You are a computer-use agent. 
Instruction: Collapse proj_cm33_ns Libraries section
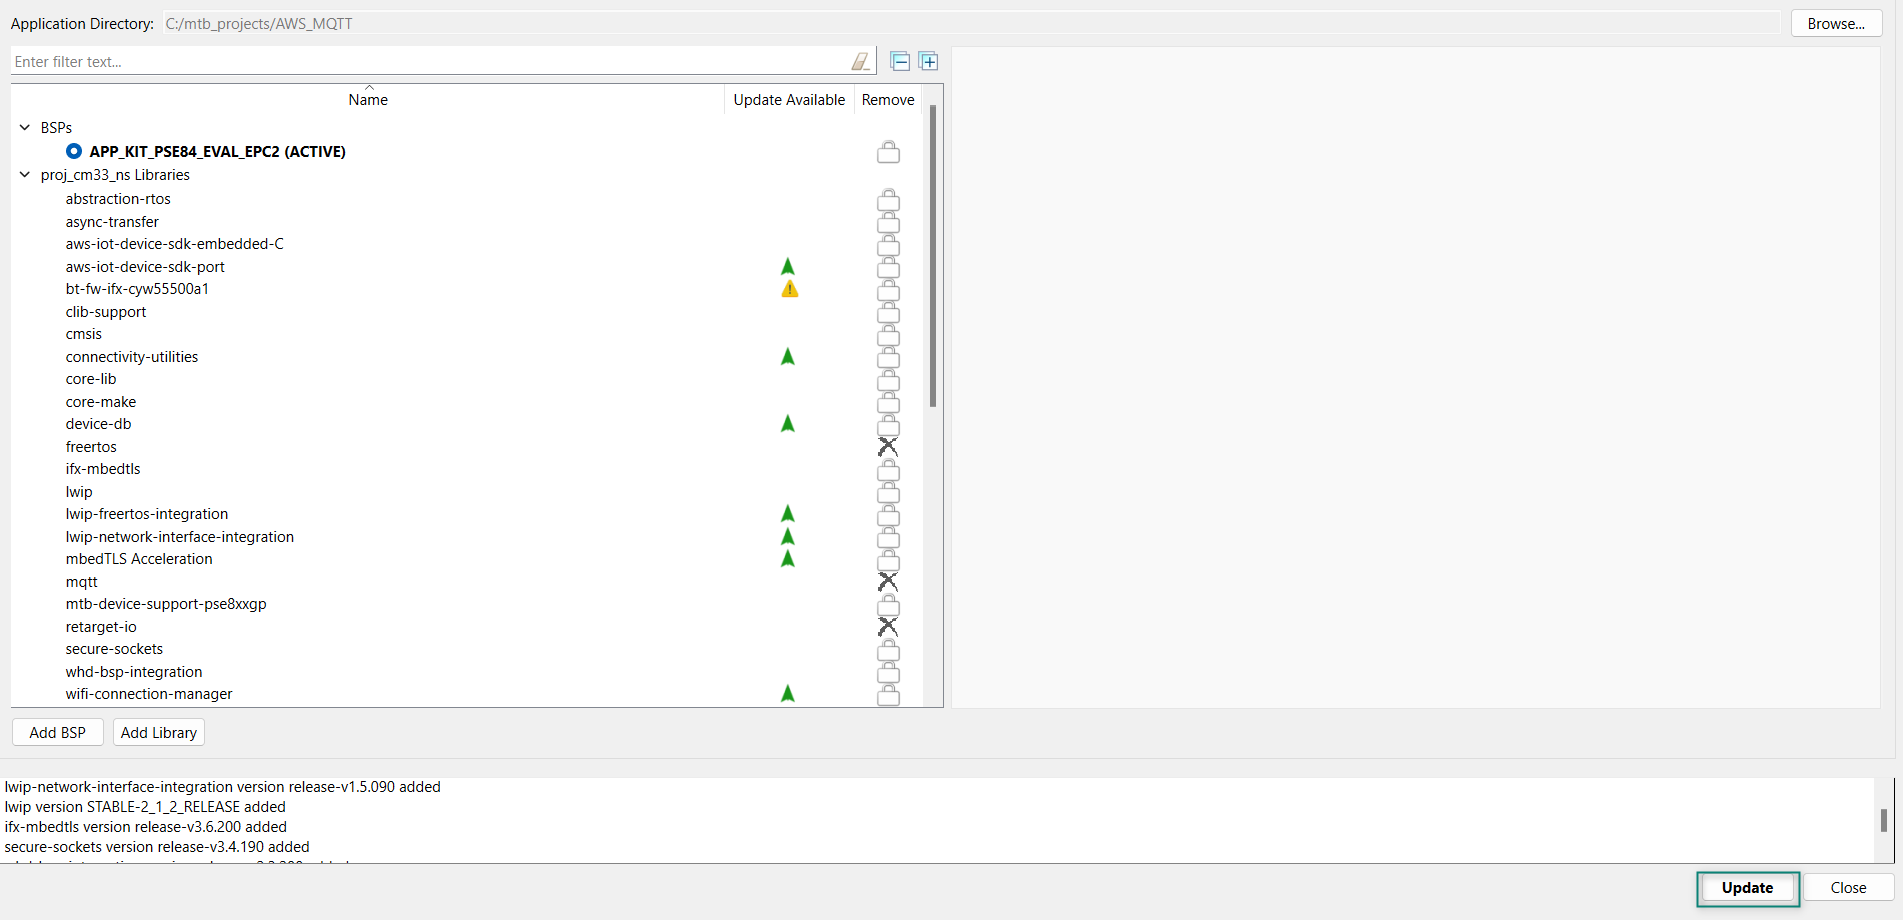(x=25, y=175)
